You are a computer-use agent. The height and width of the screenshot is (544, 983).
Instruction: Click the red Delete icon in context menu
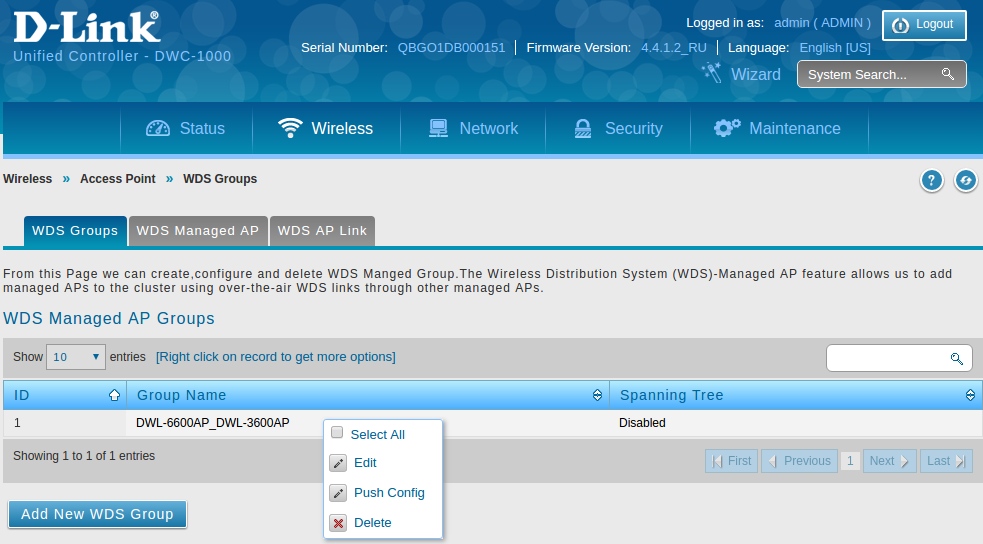(x=338, y=523)
